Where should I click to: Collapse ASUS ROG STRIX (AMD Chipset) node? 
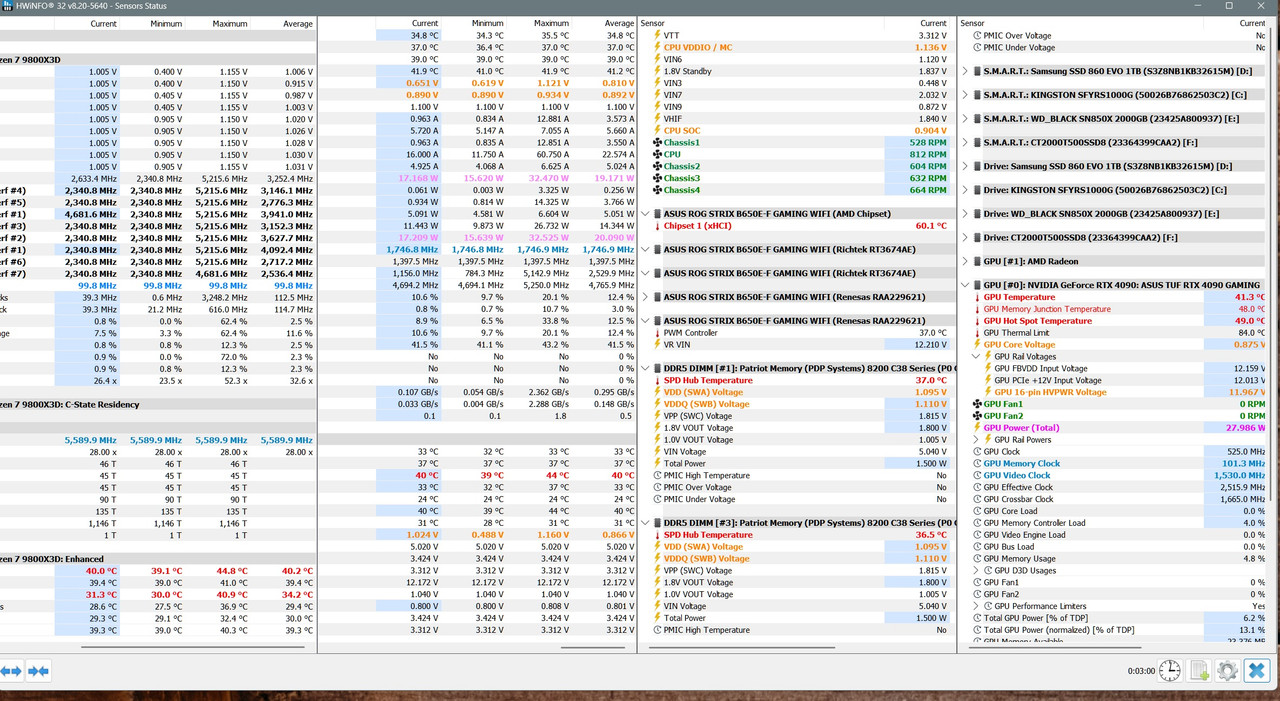point(645,214)
